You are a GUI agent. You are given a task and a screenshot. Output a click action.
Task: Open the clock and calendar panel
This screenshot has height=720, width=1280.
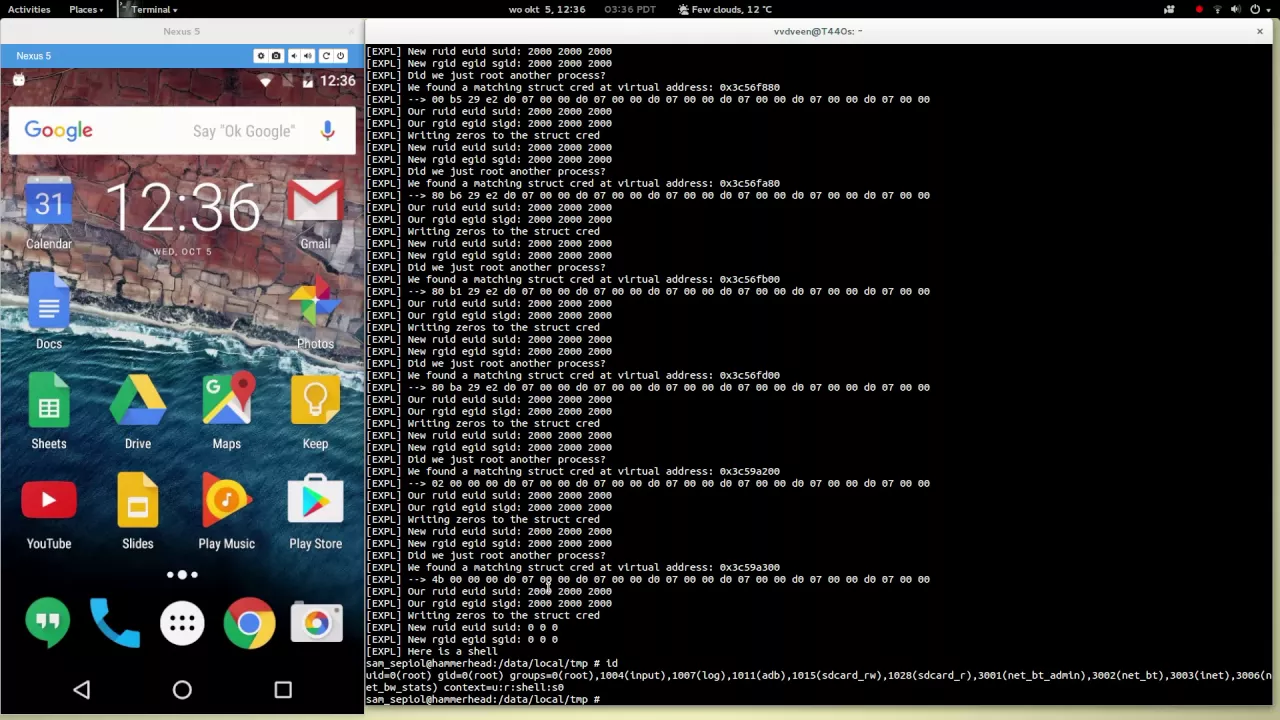pyautogui.click(x=547, y=9)
